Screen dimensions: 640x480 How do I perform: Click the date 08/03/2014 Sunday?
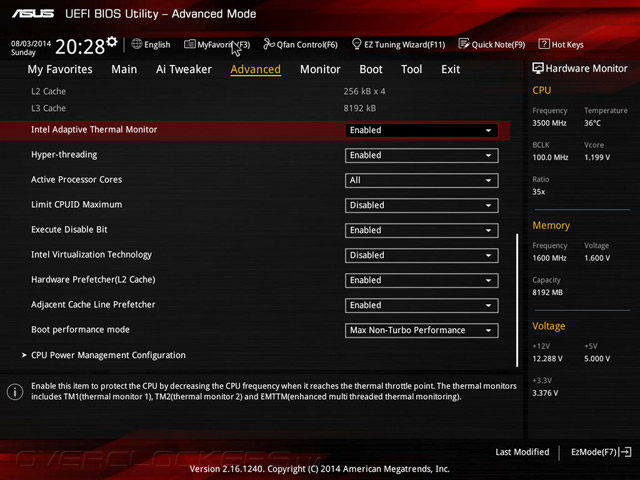click(x=31, y=48)
